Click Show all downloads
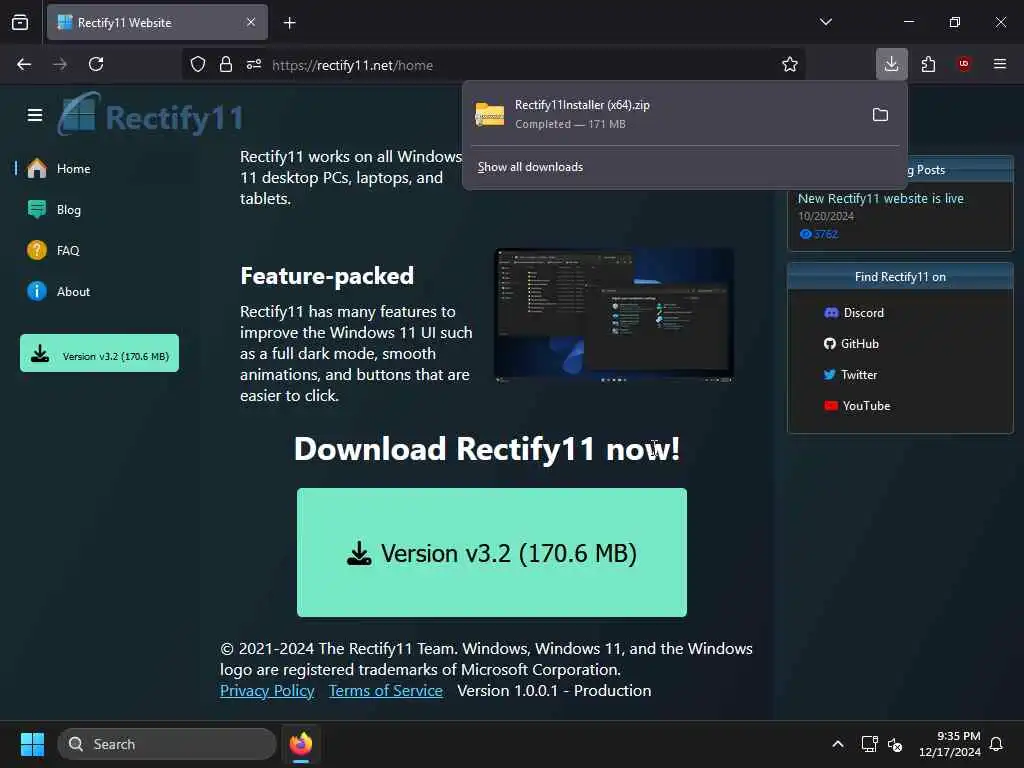The image size is (1024, 768). click(530, 167)
